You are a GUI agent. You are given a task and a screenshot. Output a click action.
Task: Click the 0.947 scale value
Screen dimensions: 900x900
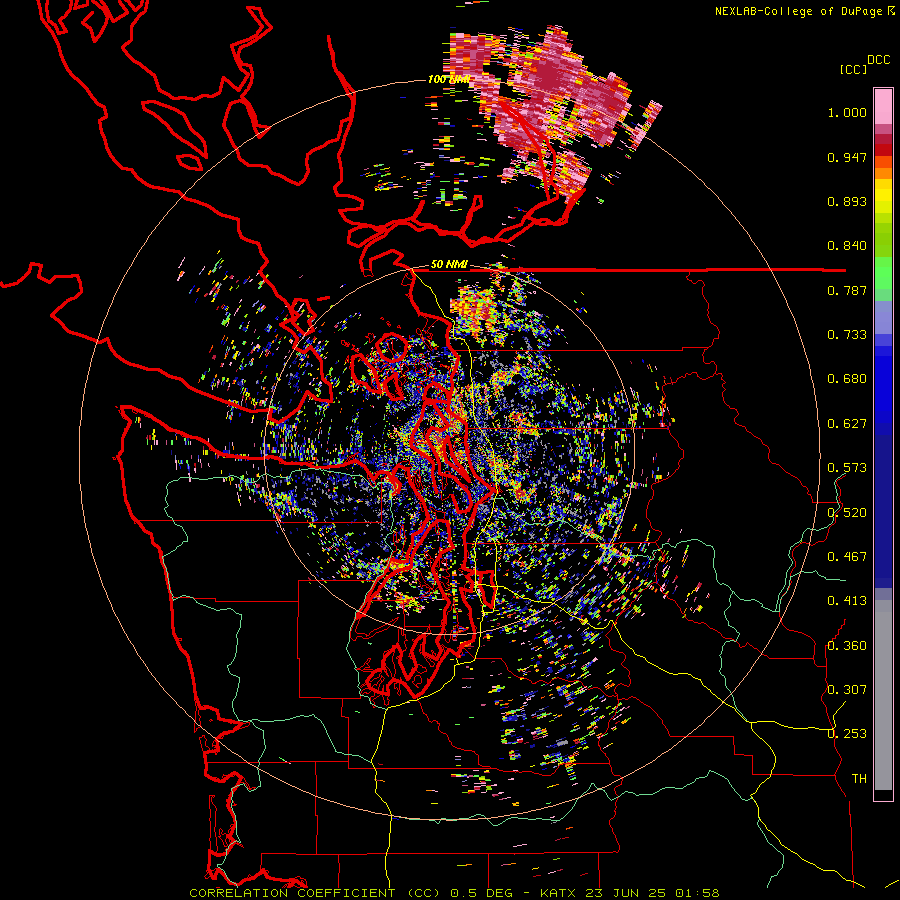click(847, 157)
